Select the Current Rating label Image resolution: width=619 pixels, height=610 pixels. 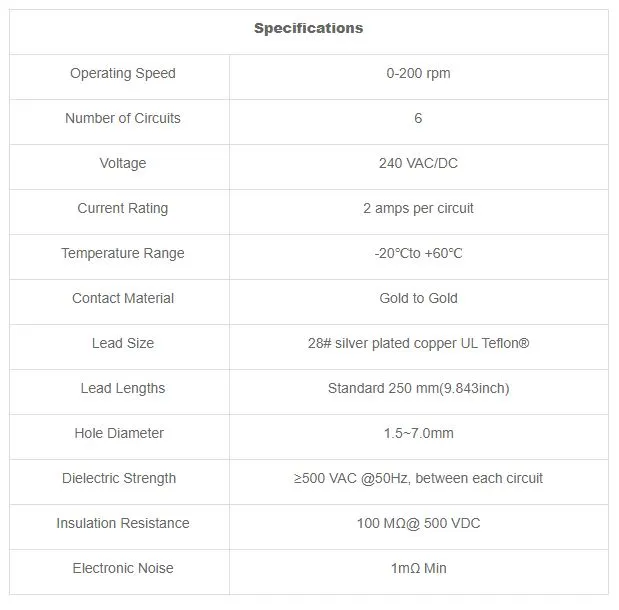coord(123,208)
